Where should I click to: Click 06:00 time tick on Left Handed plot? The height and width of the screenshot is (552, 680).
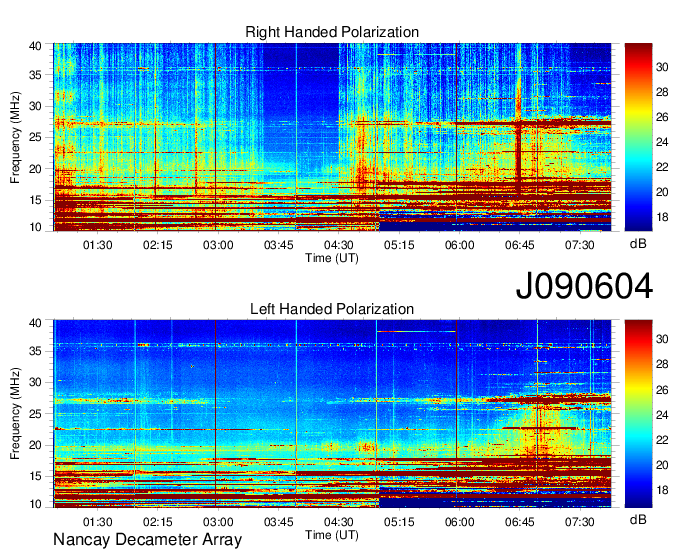pos(459,522)
